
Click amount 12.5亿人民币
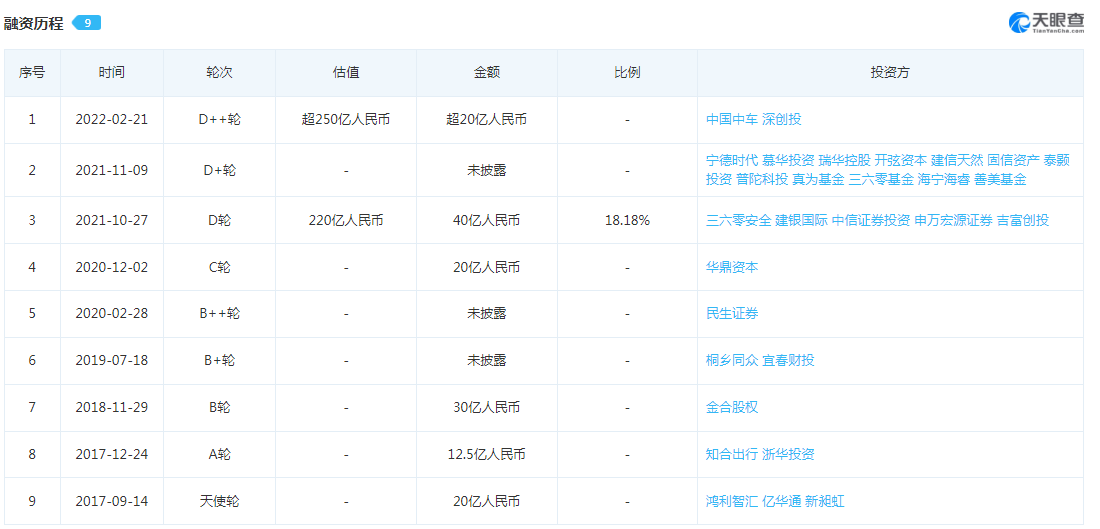click(487, 455)
